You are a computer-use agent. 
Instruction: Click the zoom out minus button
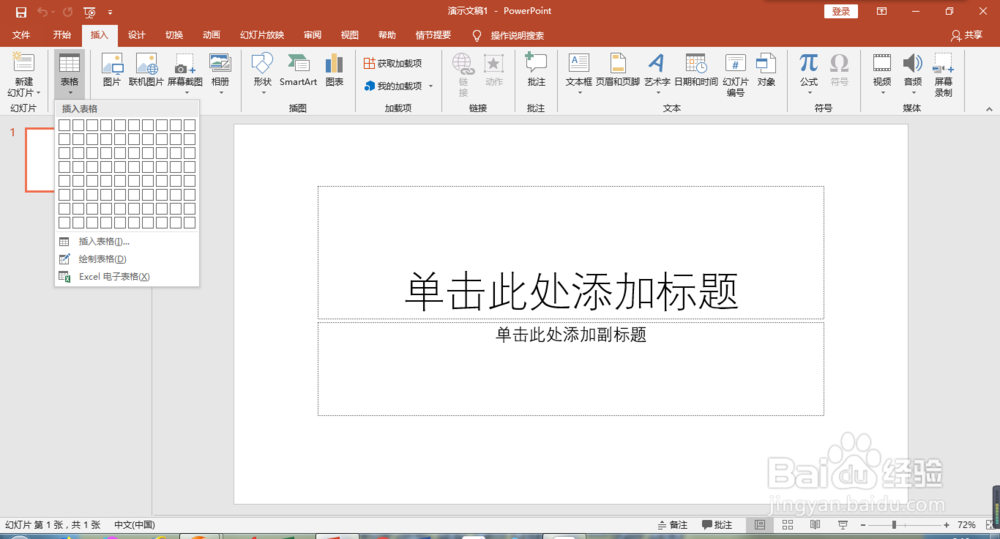[863, 525]
